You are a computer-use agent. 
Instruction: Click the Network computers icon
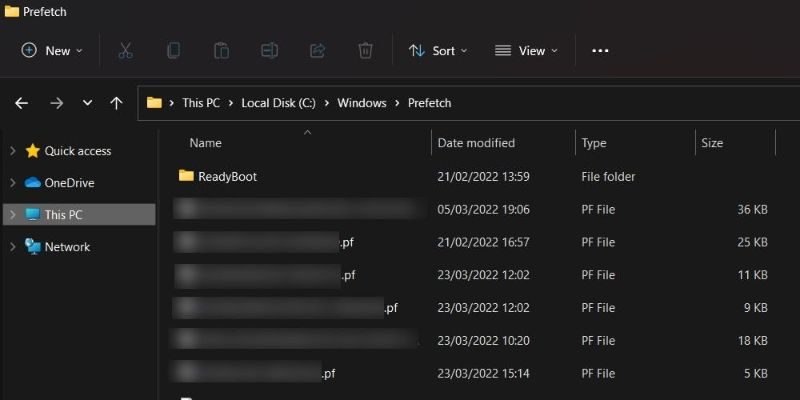[33, 247]
